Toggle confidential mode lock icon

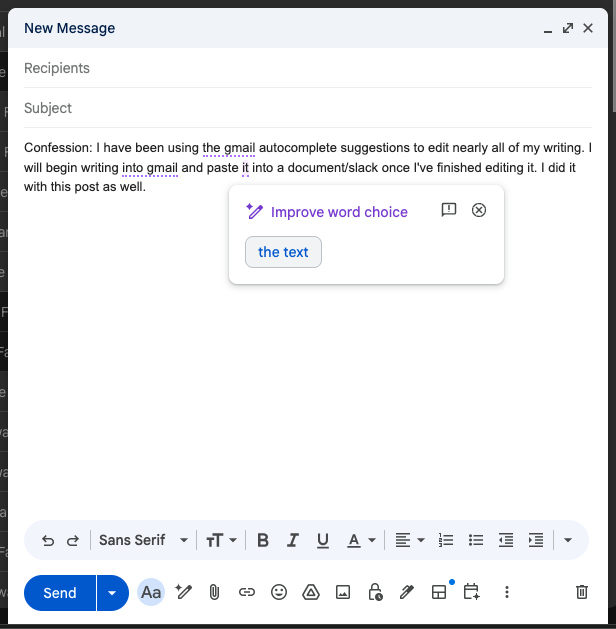tap(375, 592)
